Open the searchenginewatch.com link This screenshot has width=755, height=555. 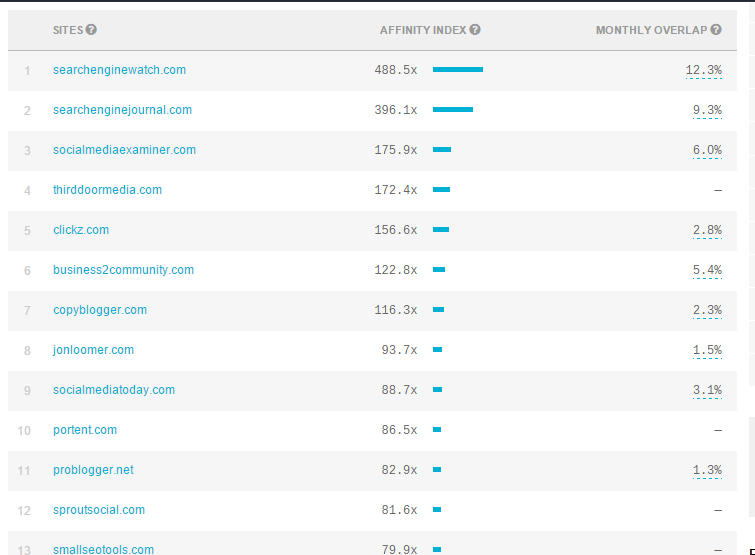[x=119, y=70]
